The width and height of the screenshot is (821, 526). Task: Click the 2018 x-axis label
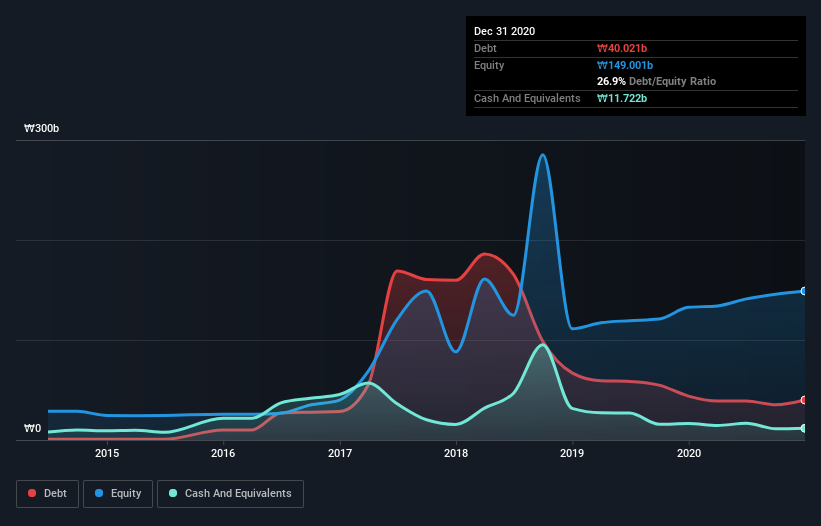click(456, 453)
